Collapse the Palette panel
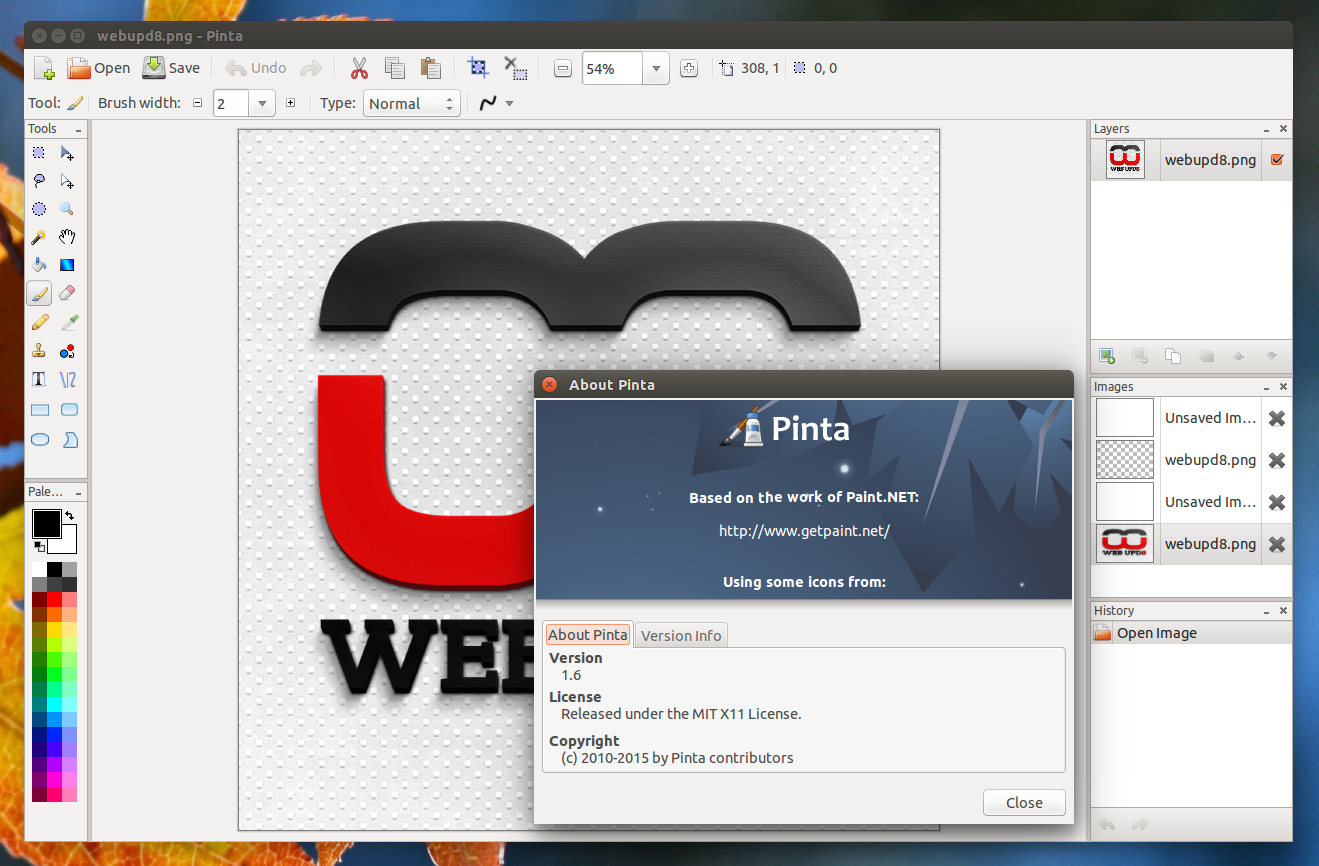1319x866 pixels. (79, 492)
